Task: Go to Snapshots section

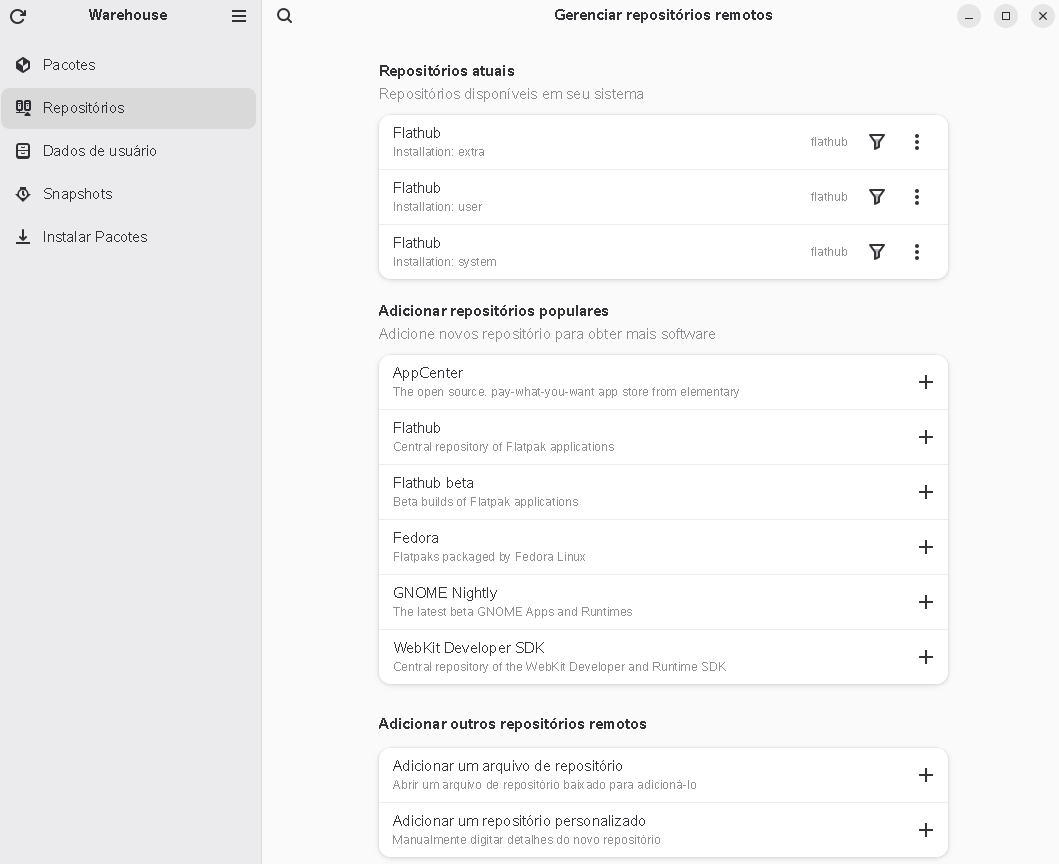Action: point(77,194)
